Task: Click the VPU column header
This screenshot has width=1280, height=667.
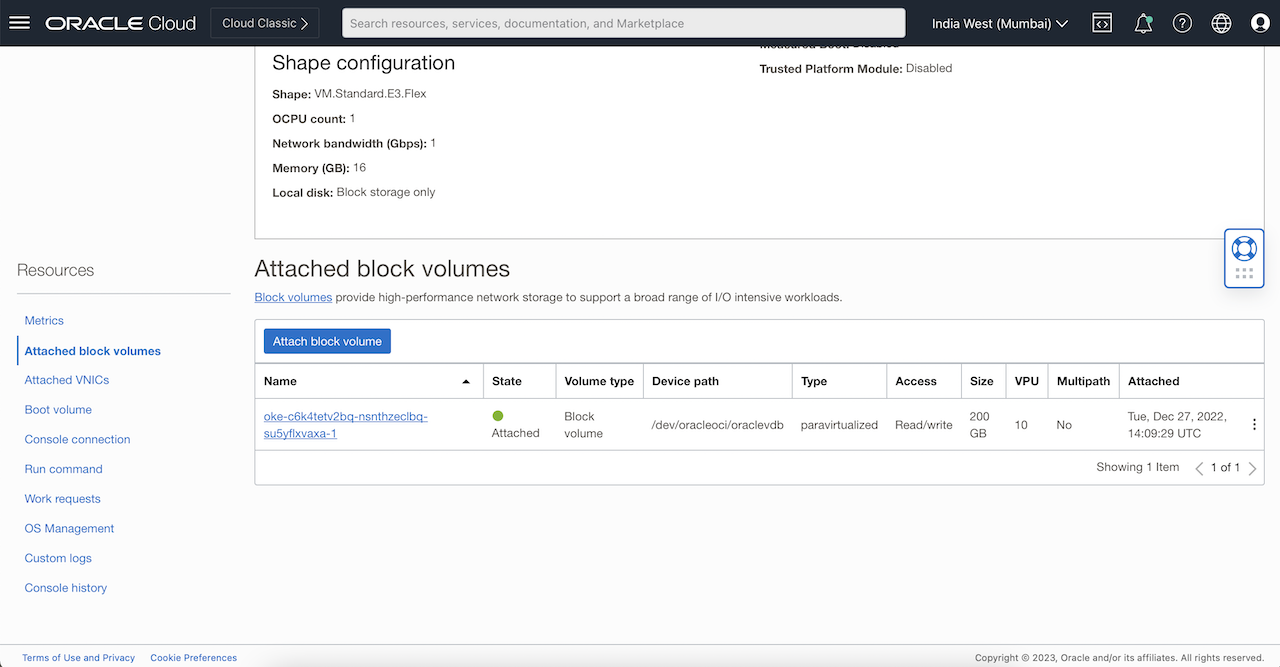Action: click(x=1027, y=381)
